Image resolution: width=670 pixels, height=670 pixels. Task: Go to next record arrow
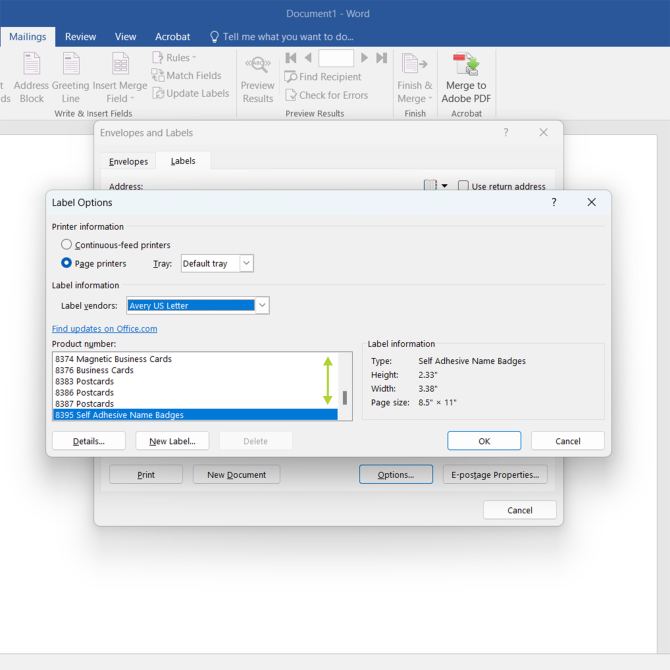(x=364, y=58)
